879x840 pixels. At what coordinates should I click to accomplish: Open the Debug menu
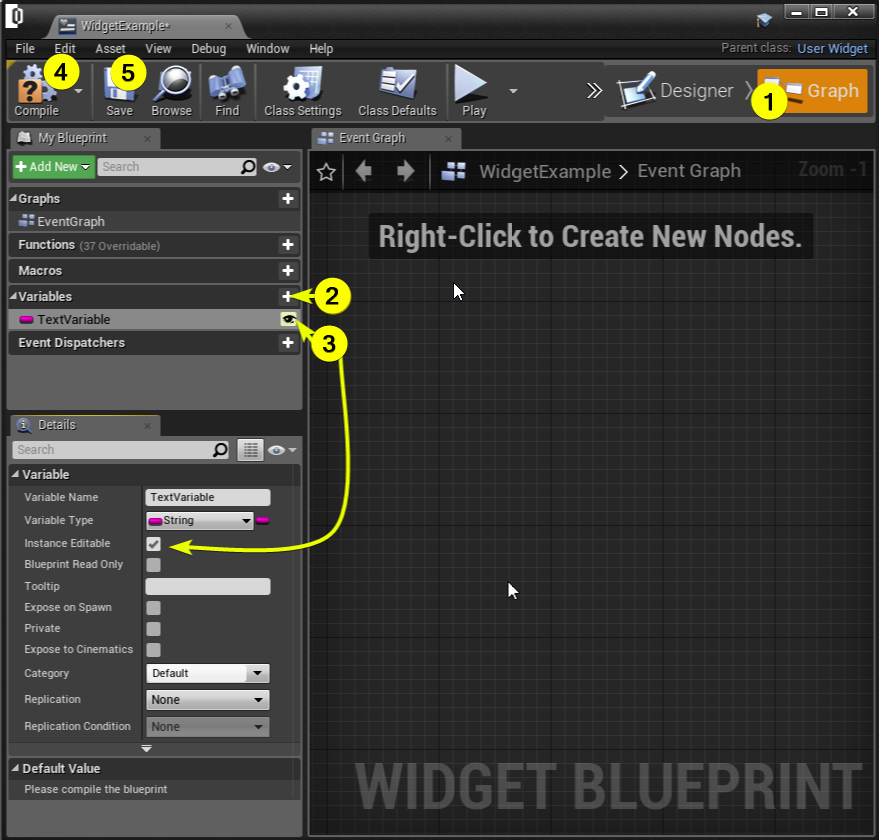pos(208,48)
